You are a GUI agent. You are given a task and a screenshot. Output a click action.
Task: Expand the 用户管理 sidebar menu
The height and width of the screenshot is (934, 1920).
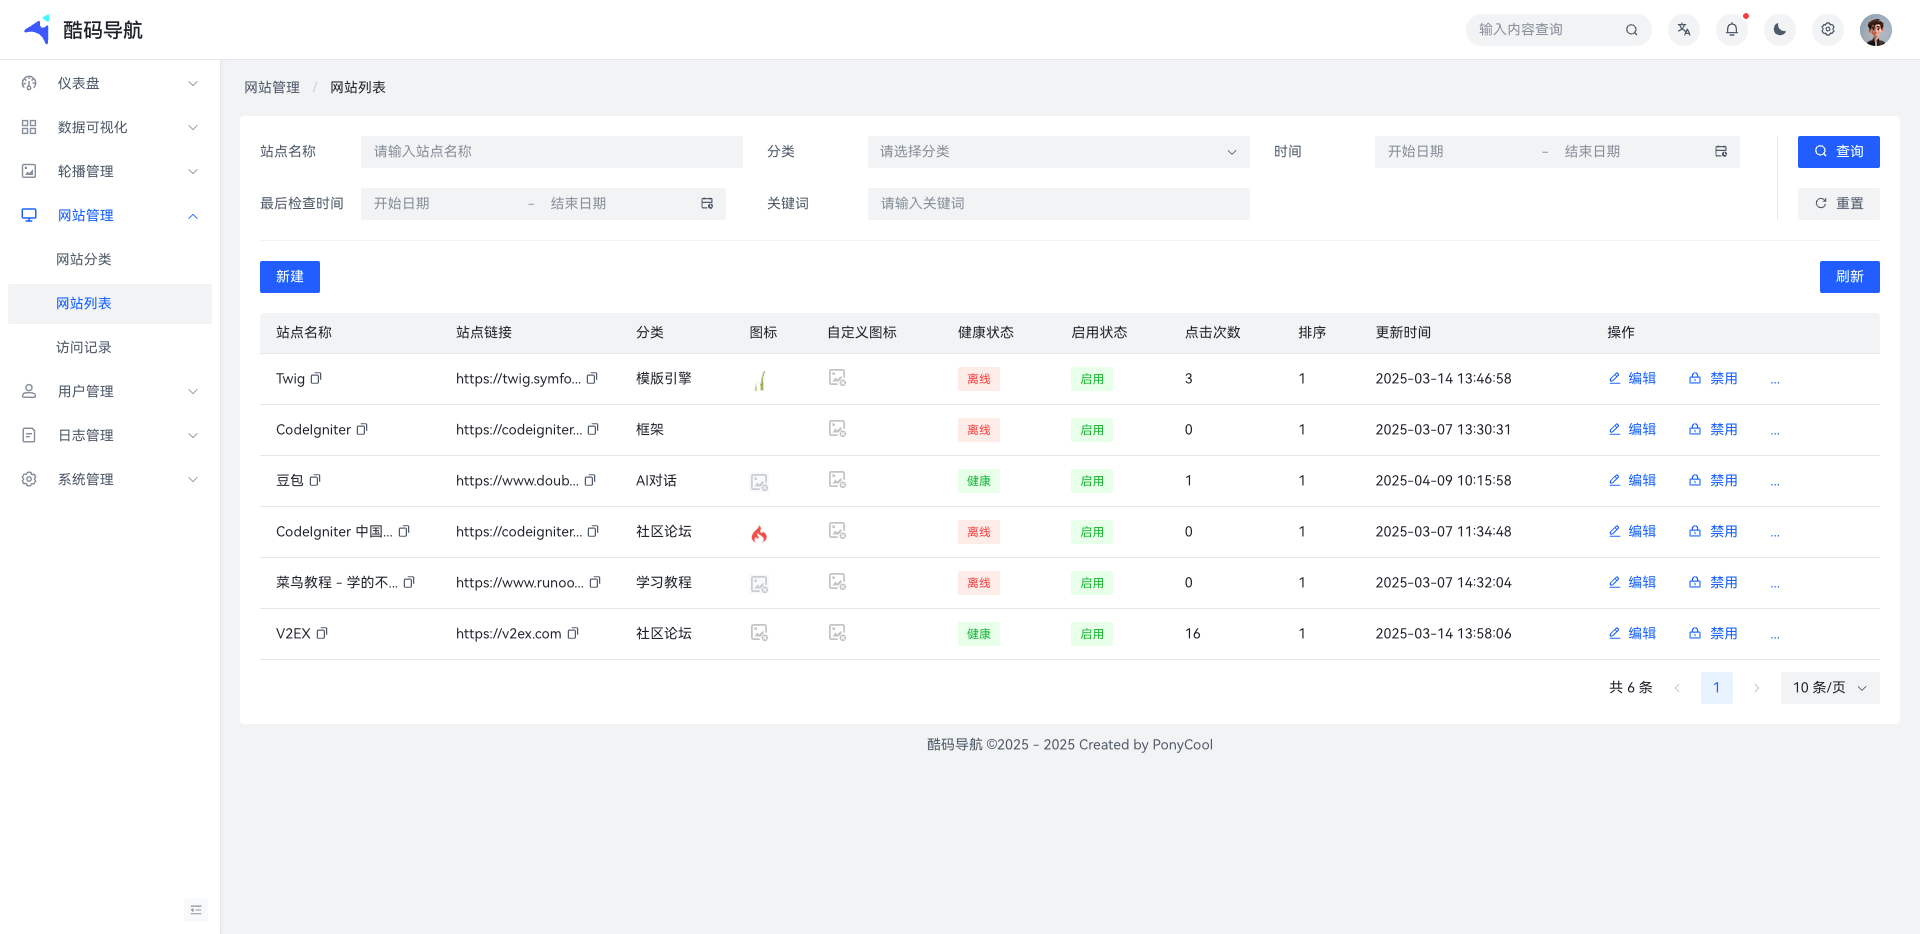coord(110,392)
